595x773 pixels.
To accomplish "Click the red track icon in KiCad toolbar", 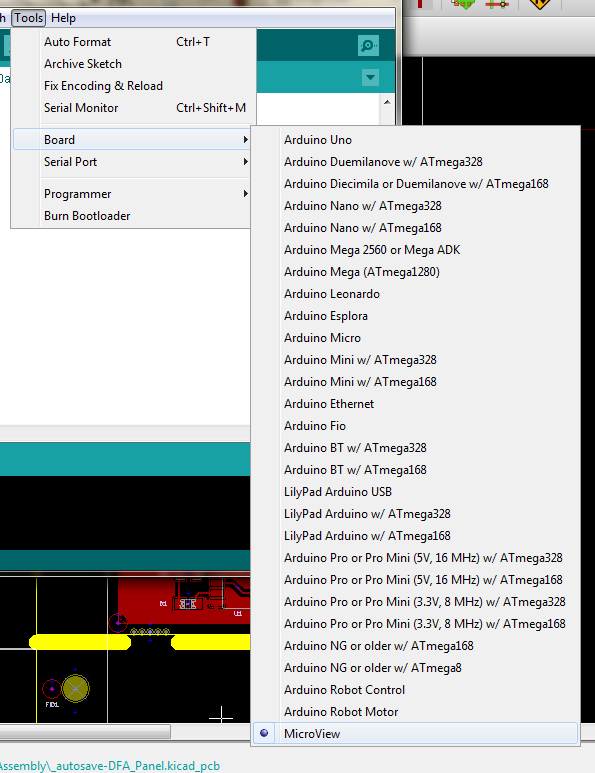I will pos(497,4).
